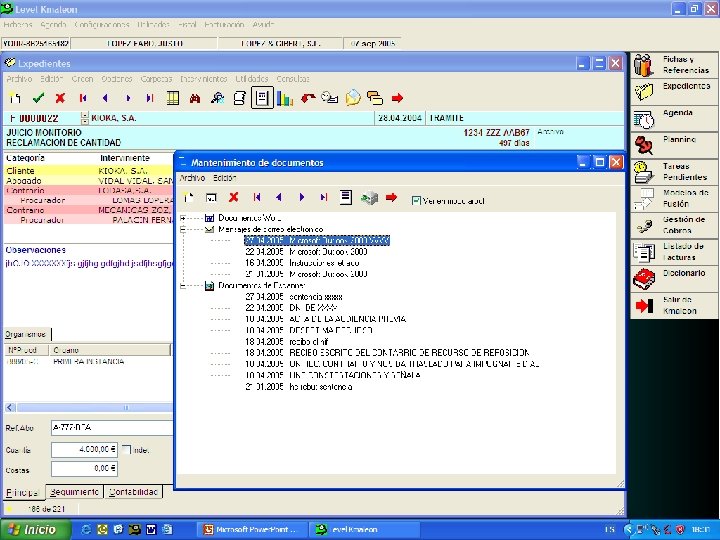
Task: Click the edit document icon in documents toolbar
Action: click(x=211, y=198)
